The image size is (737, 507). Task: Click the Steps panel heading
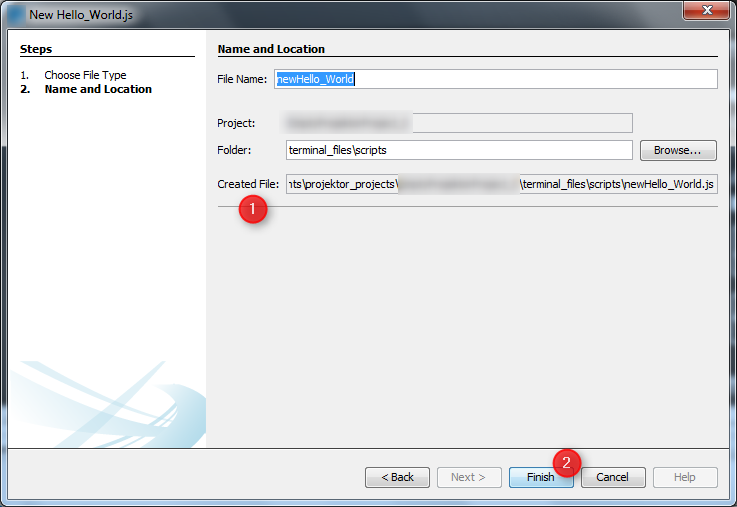pos(36,49)
